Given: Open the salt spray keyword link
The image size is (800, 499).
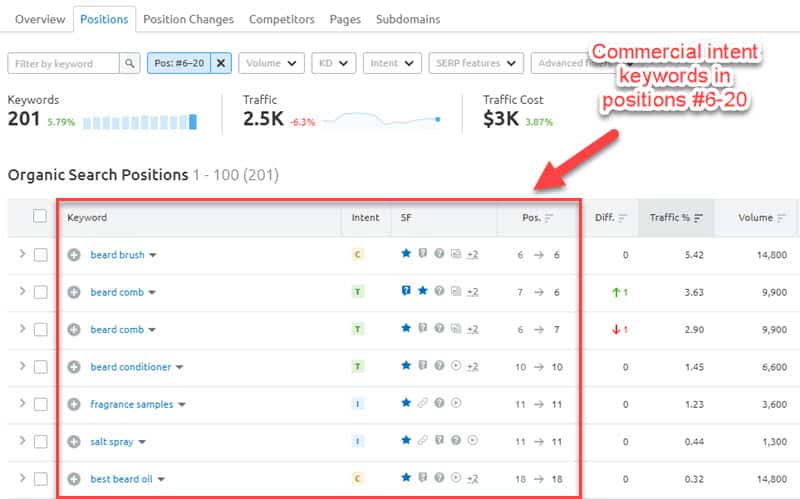Looking at the screenshot, I should [112, 442].
